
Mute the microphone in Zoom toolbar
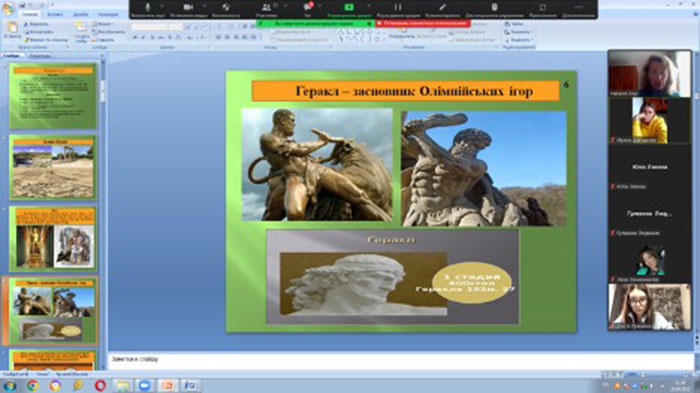click(148, 7)
